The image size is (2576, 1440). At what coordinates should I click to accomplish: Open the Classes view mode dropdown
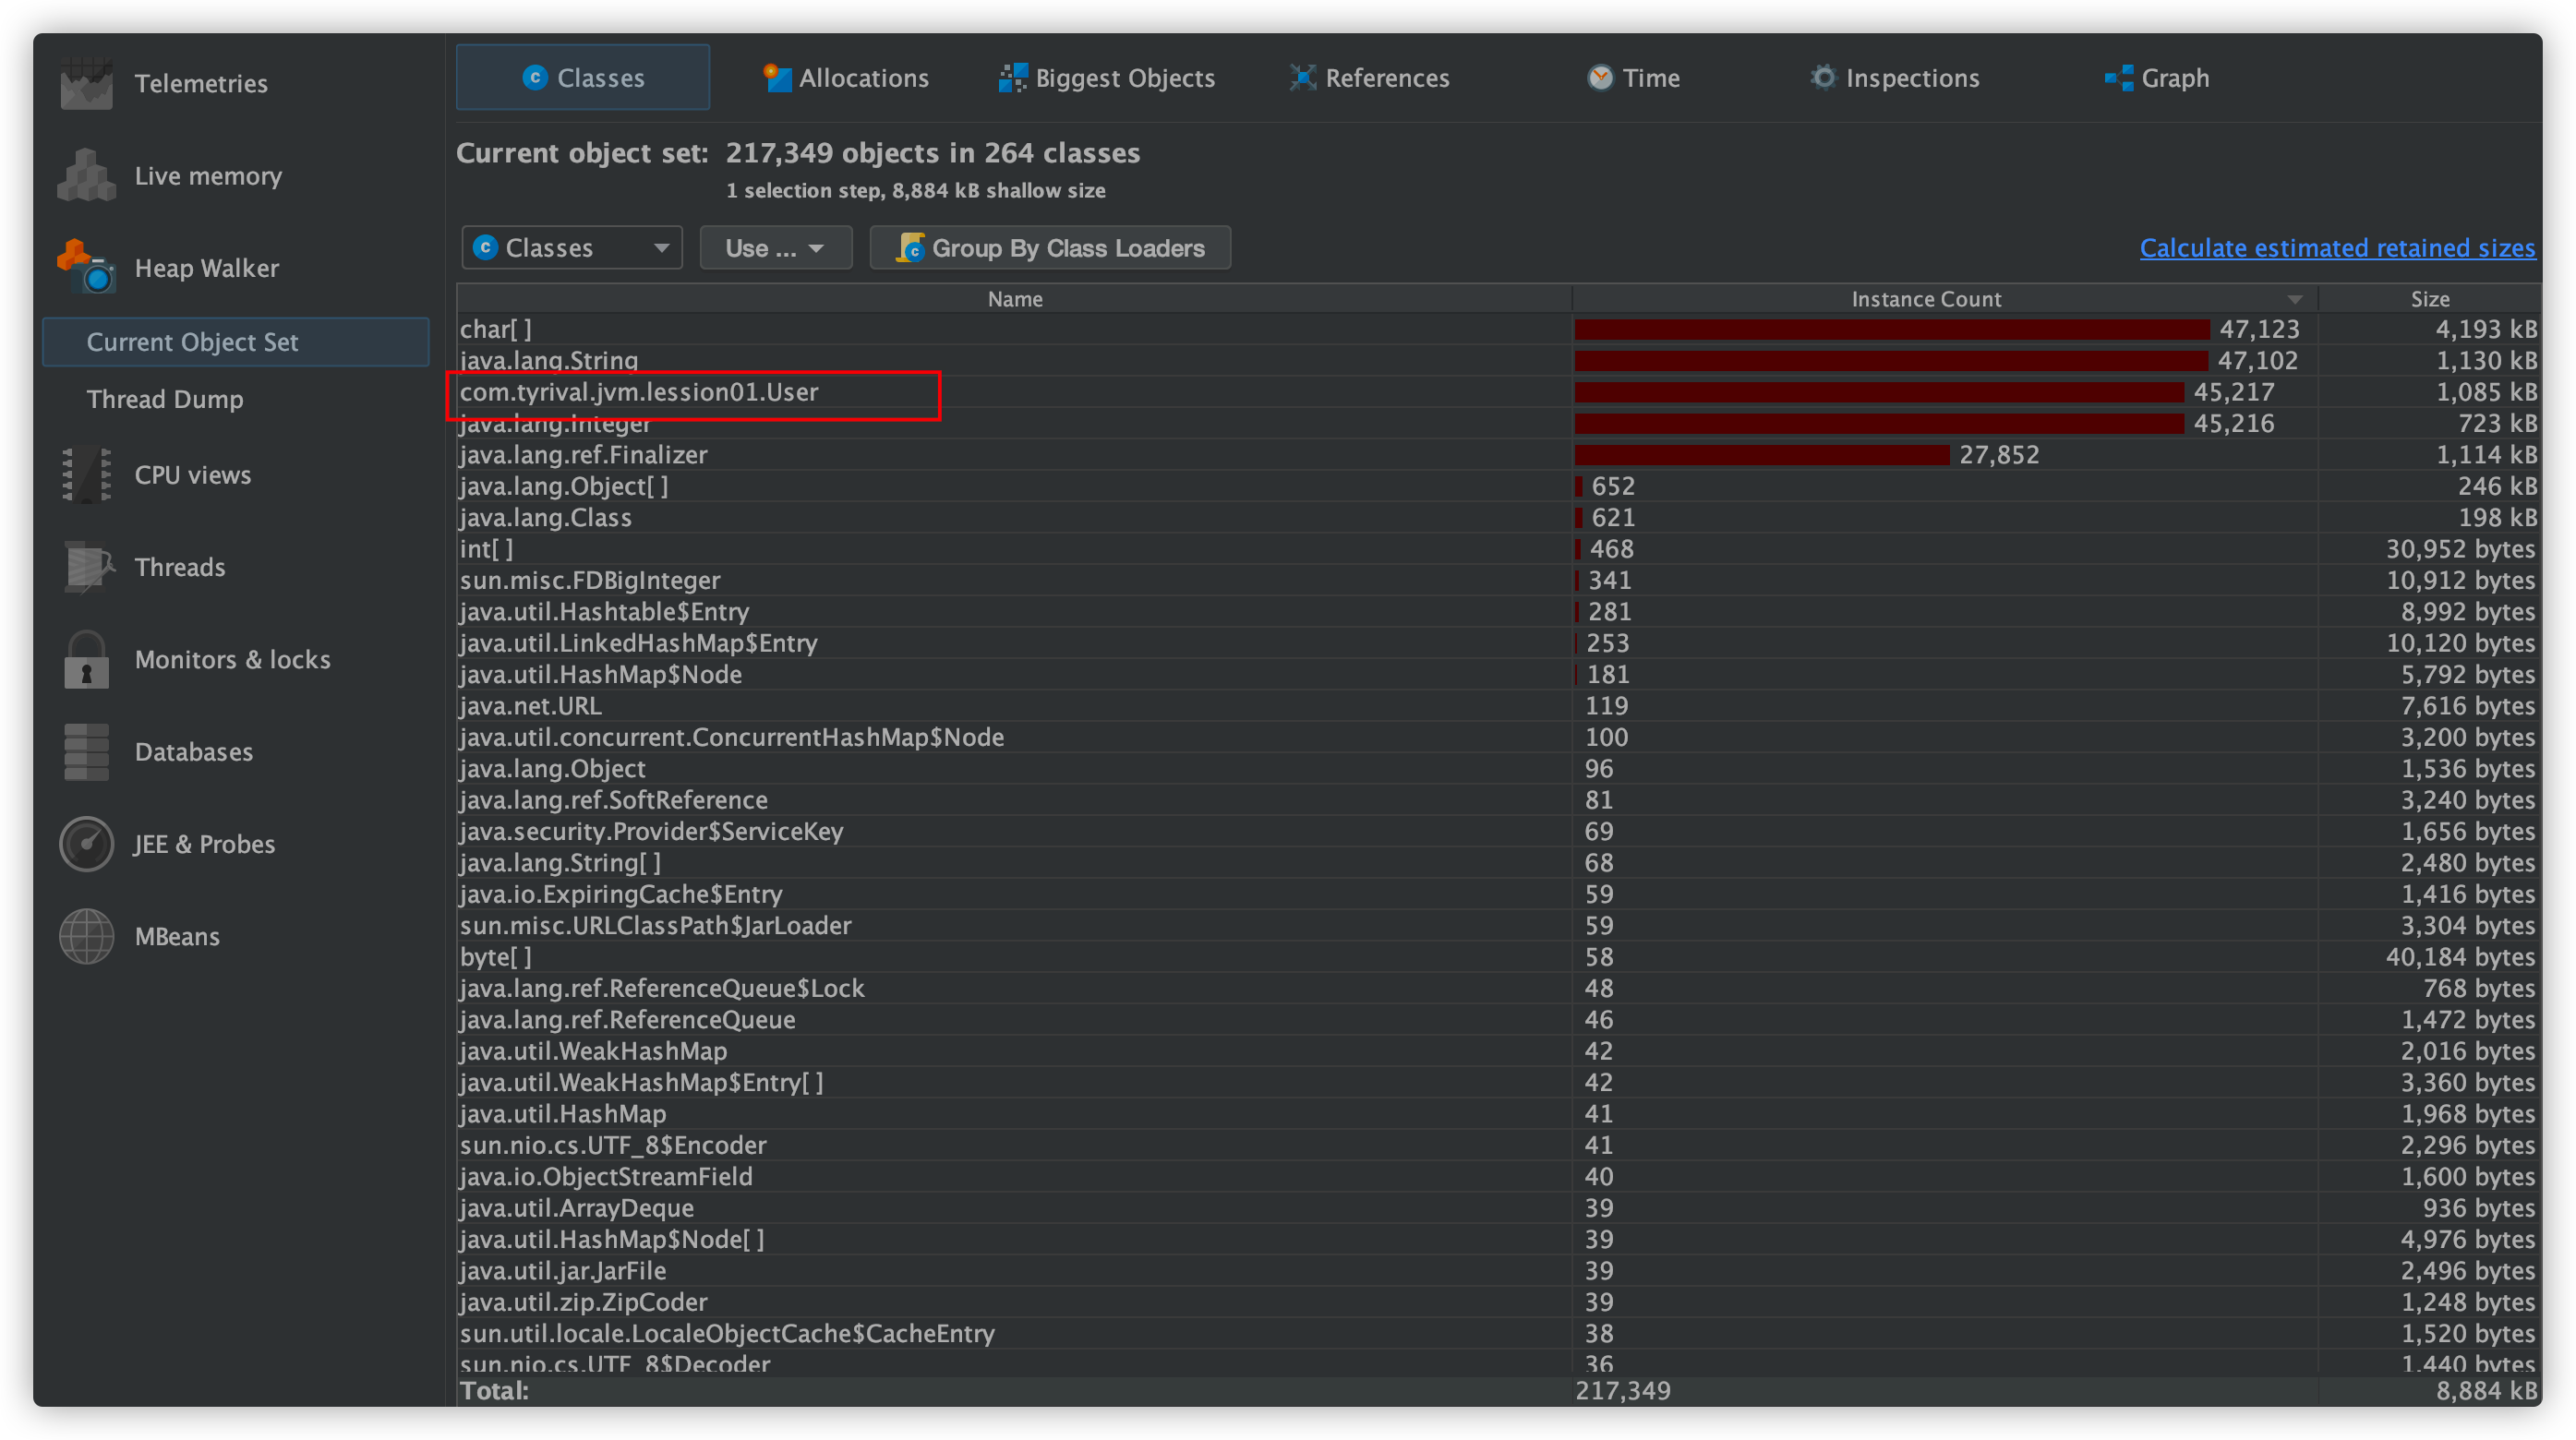point(571,248)
